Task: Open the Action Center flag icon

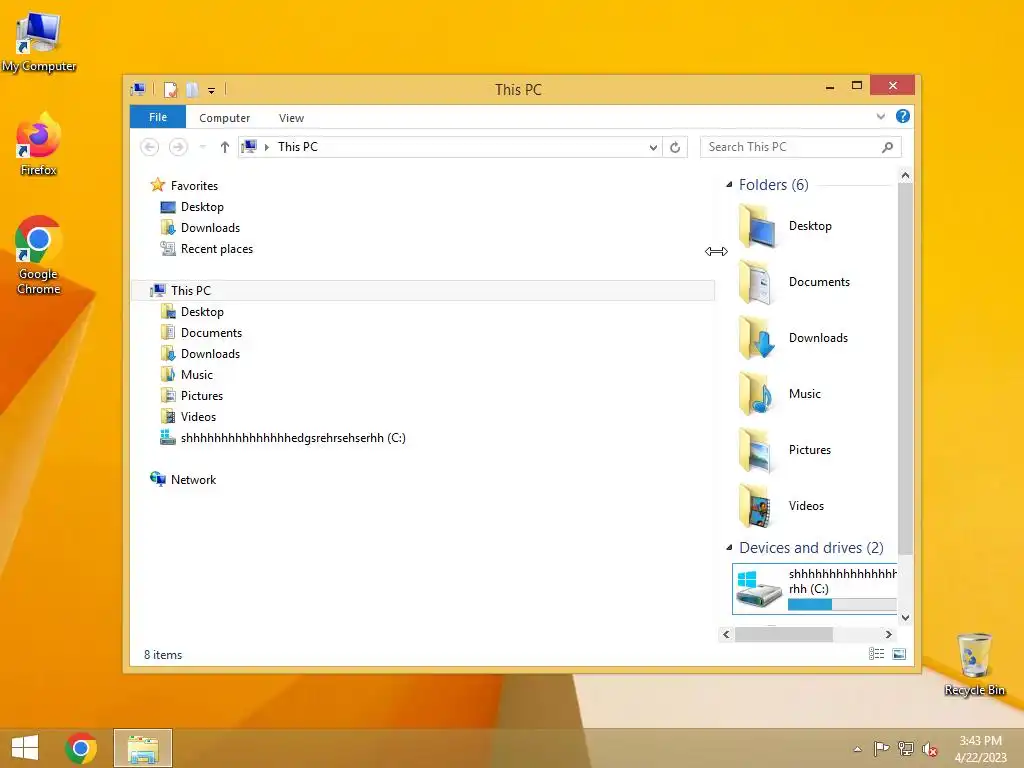Action: [x=882, y=749]
